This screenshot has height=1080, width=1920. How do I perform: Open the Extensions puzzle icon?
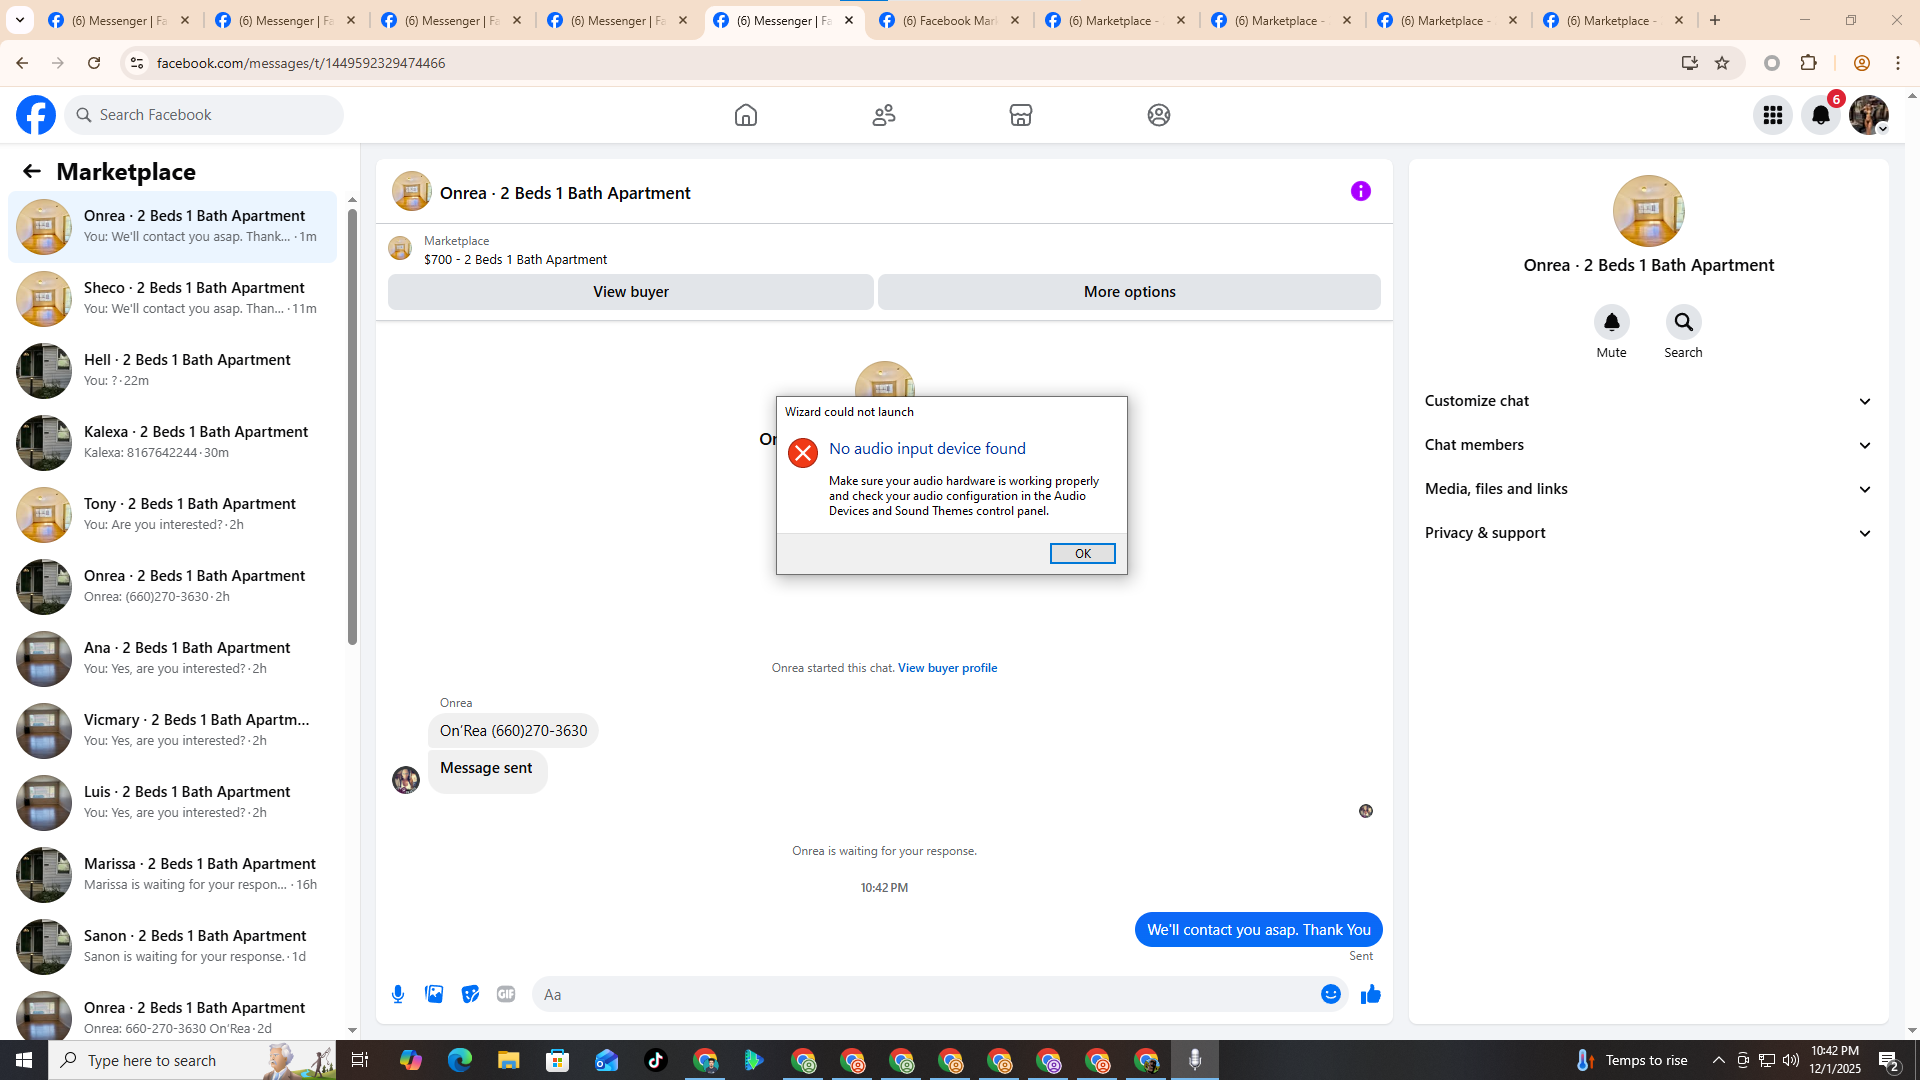[x=1809, y=63]
